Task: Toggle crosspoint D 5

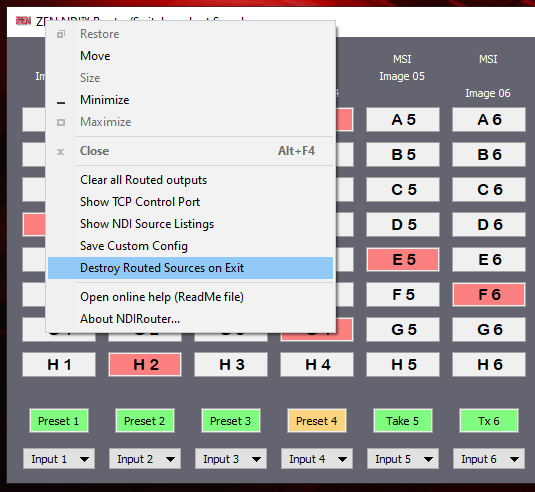Action: [x=403, y=225]
